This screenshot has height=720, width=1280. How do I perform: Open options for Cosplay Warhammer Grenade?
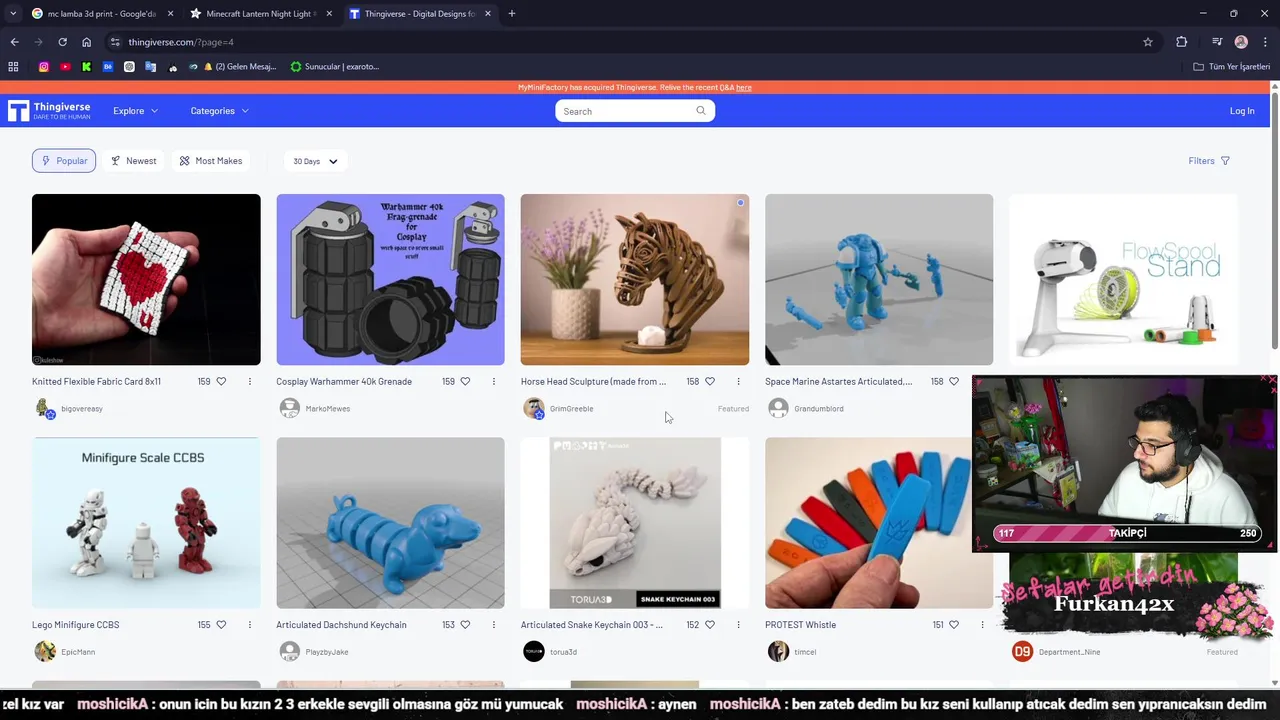[494, 381]
